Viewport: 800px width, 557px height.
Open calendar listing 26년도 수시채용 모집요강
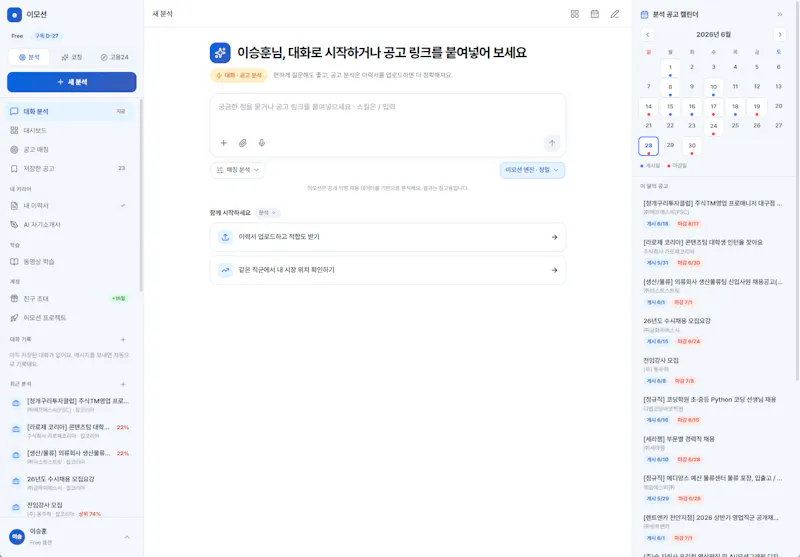click(713, 331)
